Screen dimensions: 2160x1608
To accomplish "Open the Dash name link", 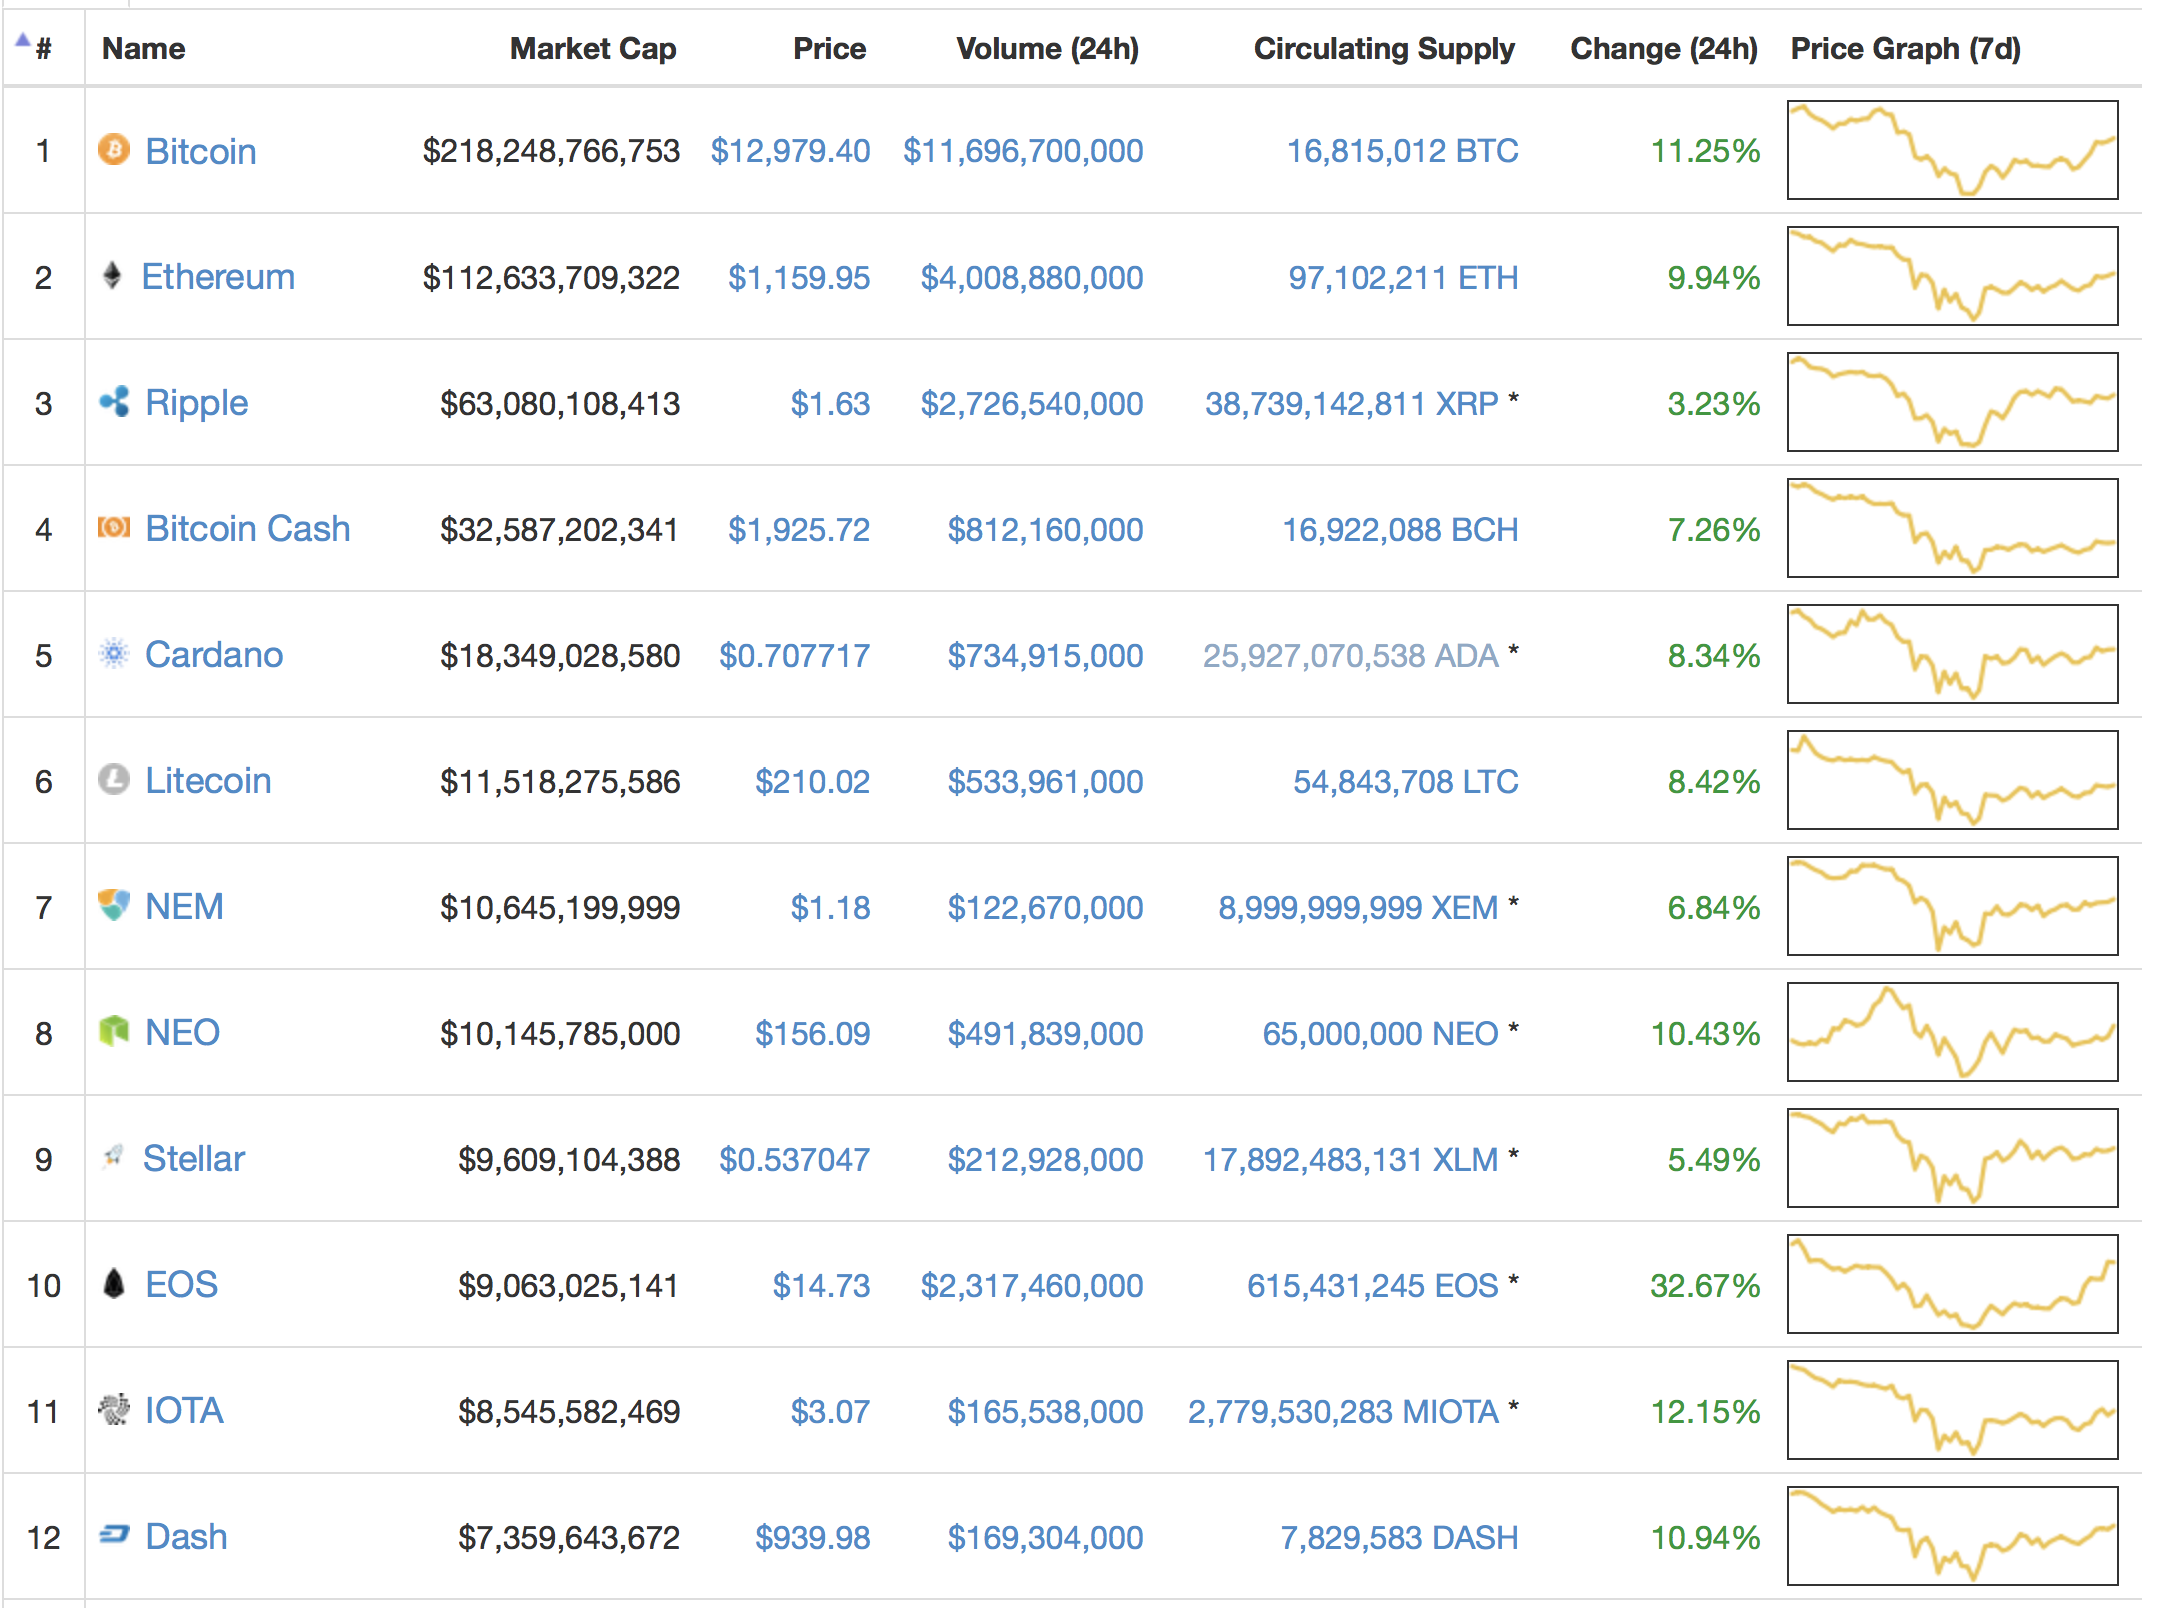I will [x=186, y=1536].
